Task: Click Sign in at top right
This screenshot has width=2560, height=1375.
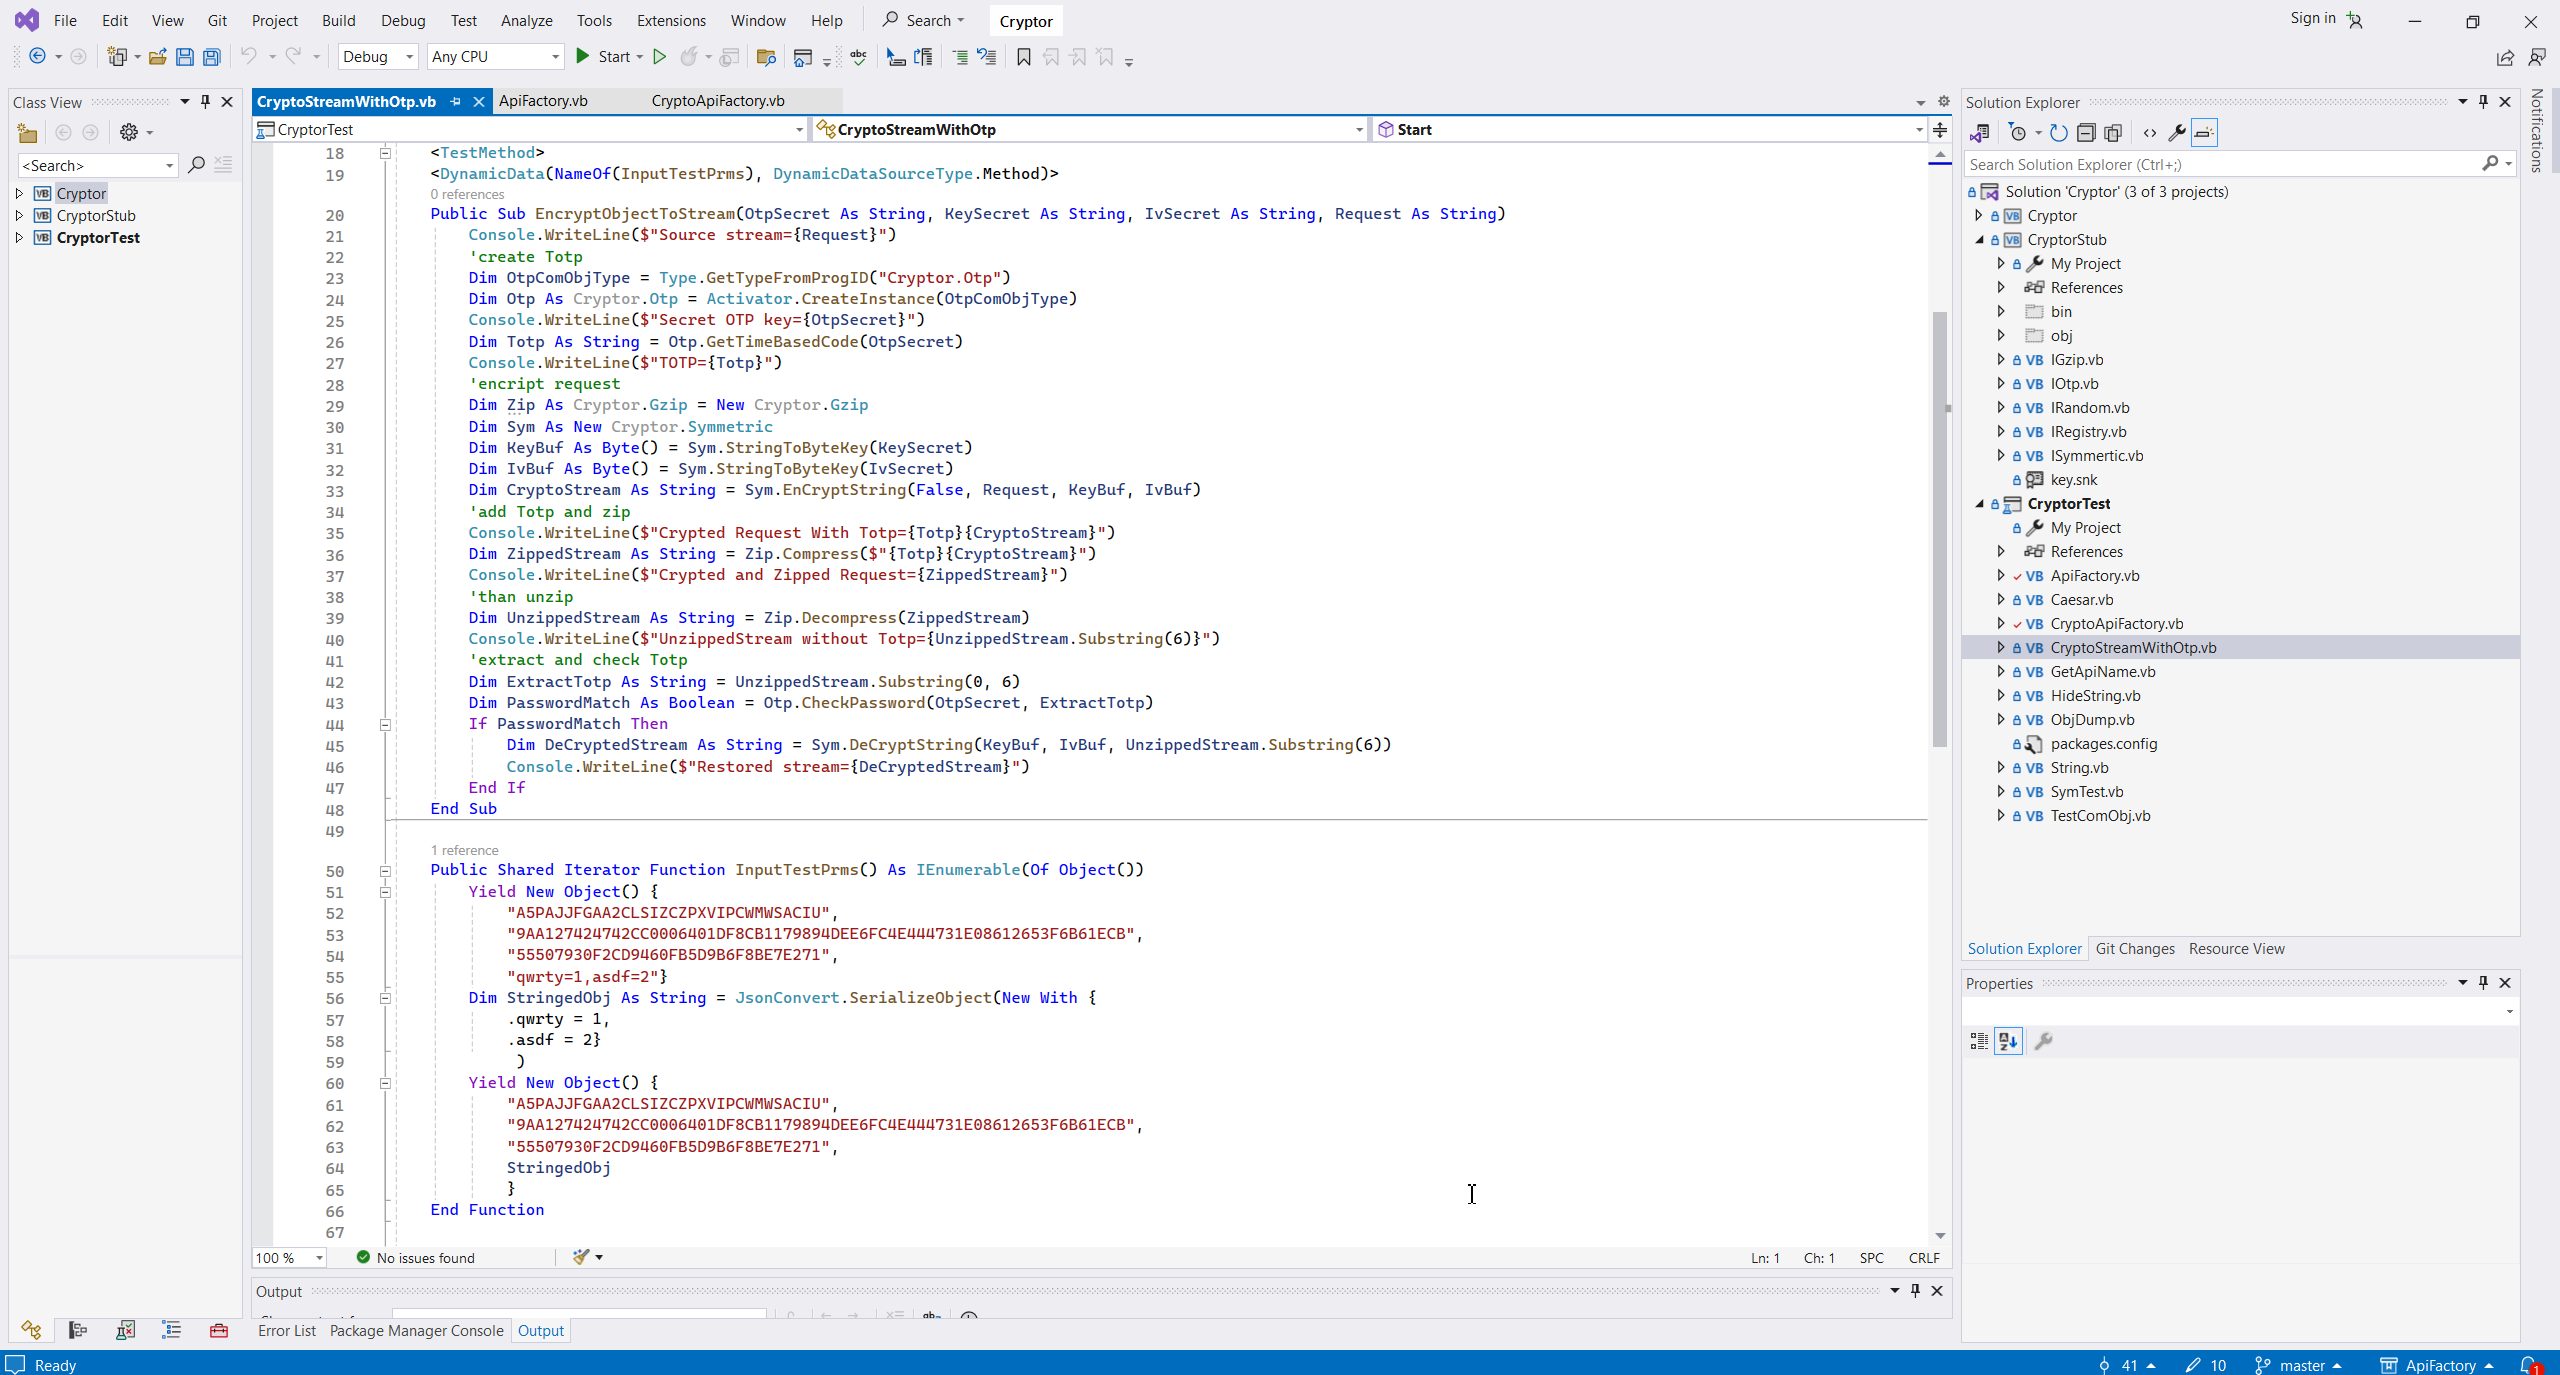Action: pyautogui.click(x=2312, y=18)
